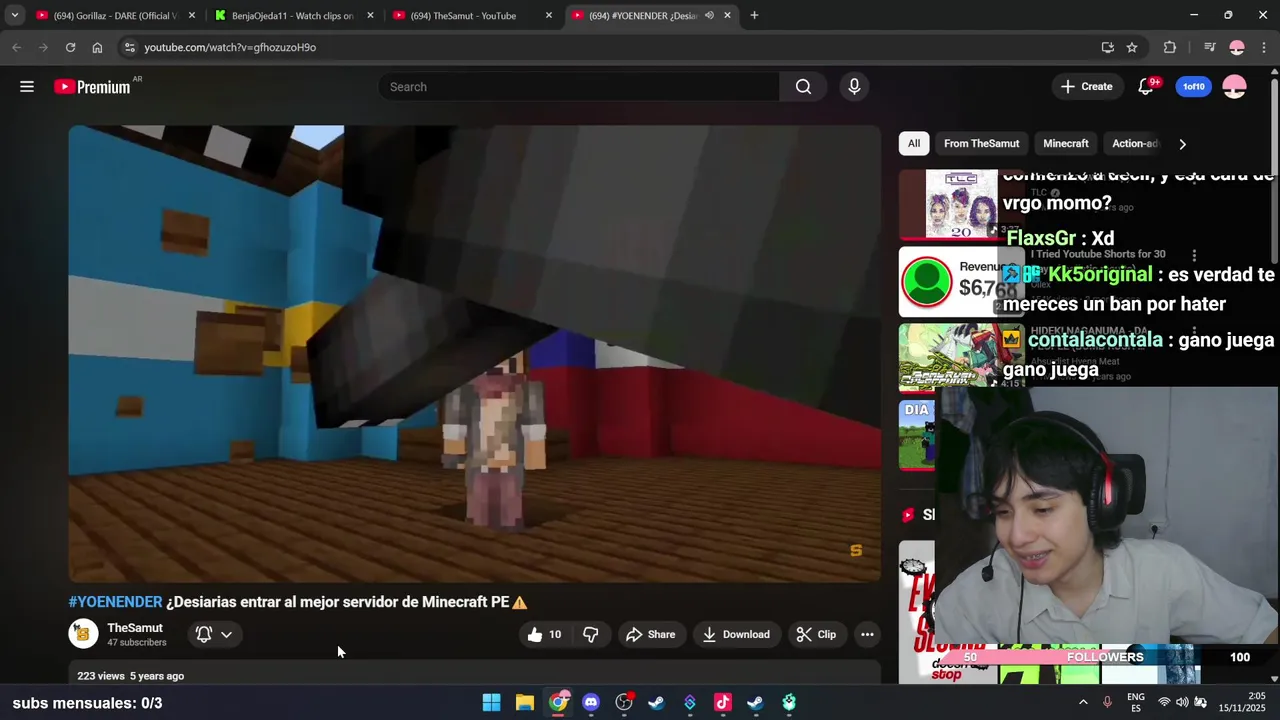Open options for 'I Tried Youtube Shorts' video
The height and width of the screenshot is (720, 1280).
1194,256
